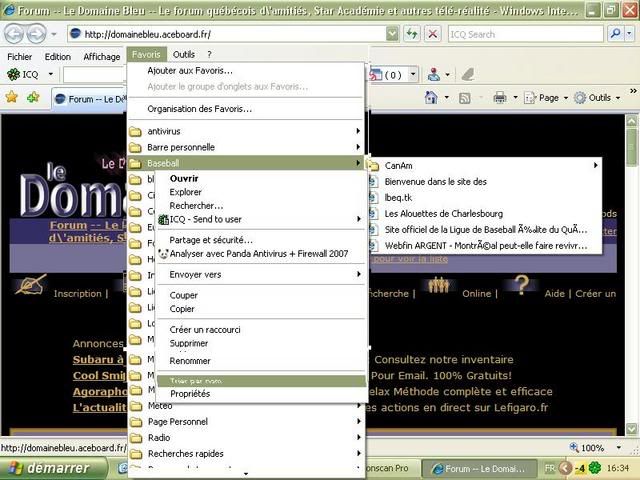Viewport: 640px width, 480px height.
Task: Click the ICQ flower icon in system tray
Action: 595,468
